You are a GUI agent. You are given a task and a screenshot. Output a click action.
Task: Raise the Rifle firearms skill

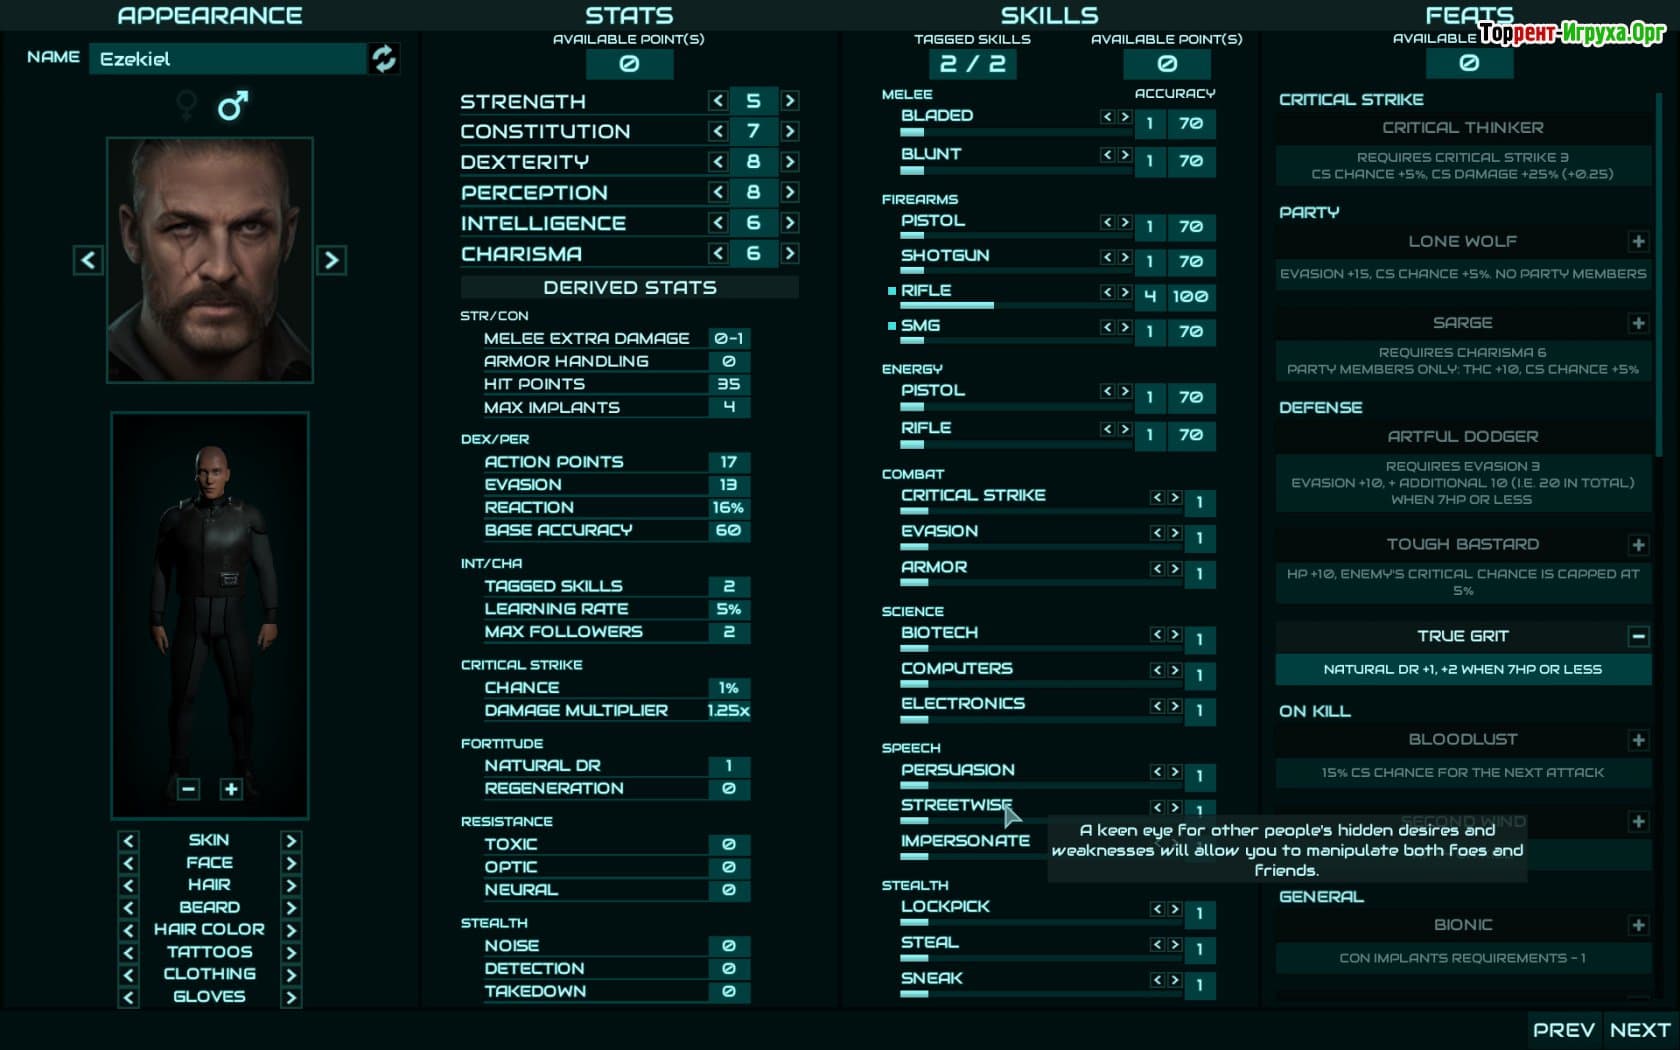[x=1125, y=292]
